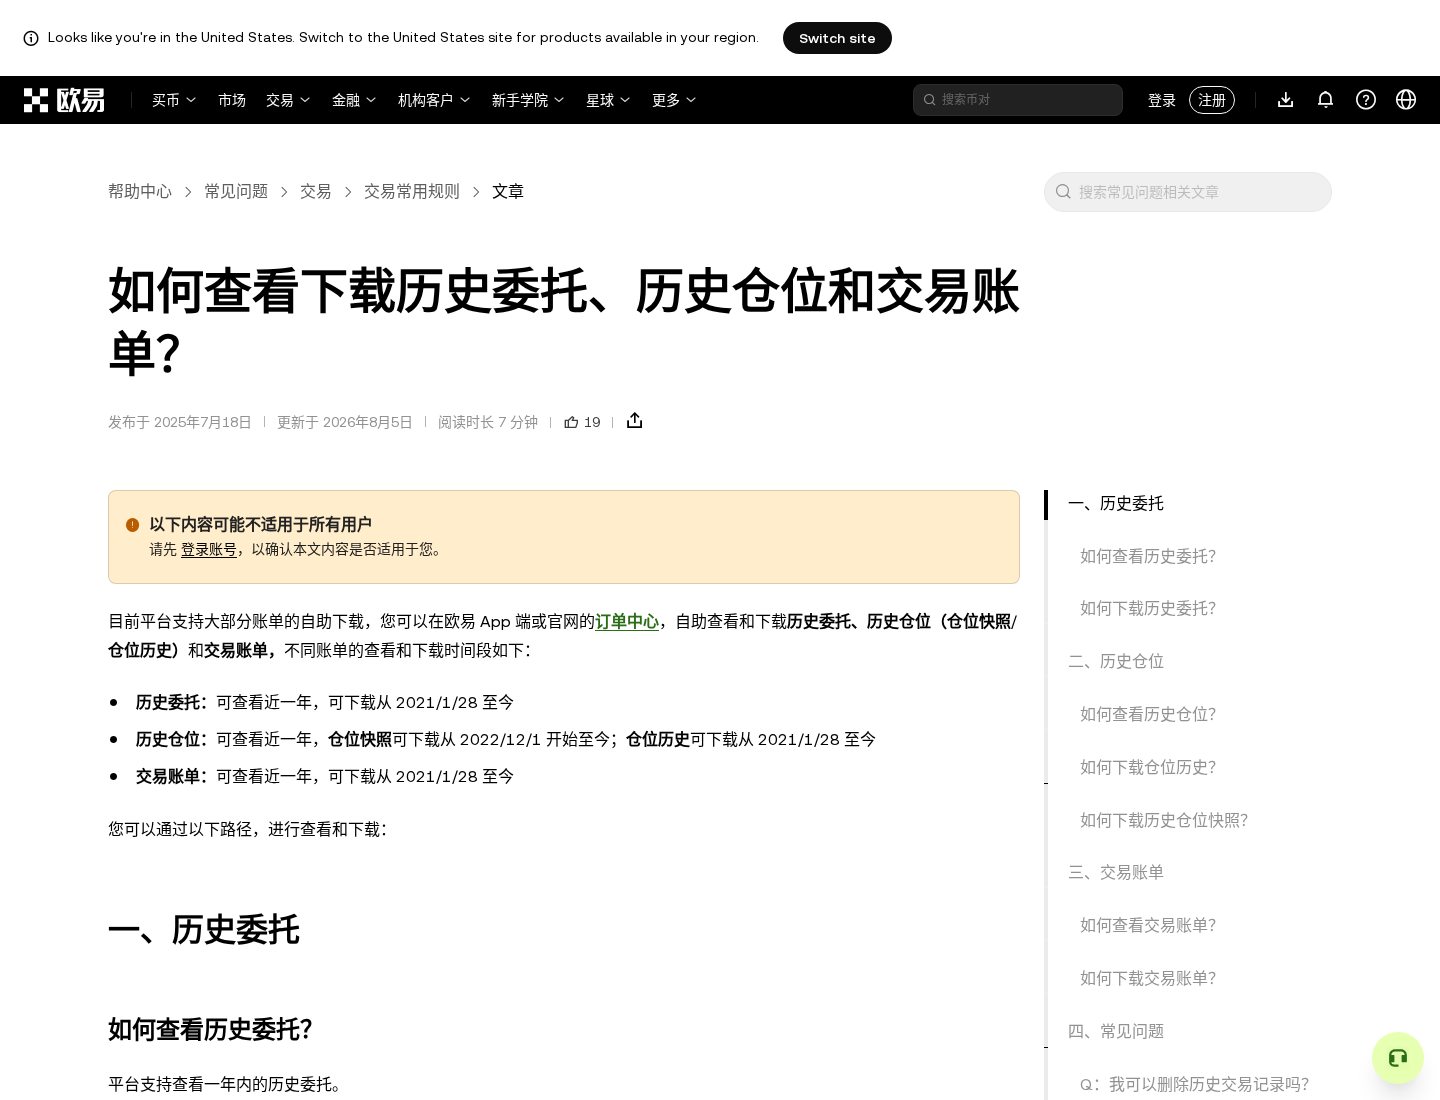Click the 注册 register button
The image size is (1440, 1100).
[1212, 100]
